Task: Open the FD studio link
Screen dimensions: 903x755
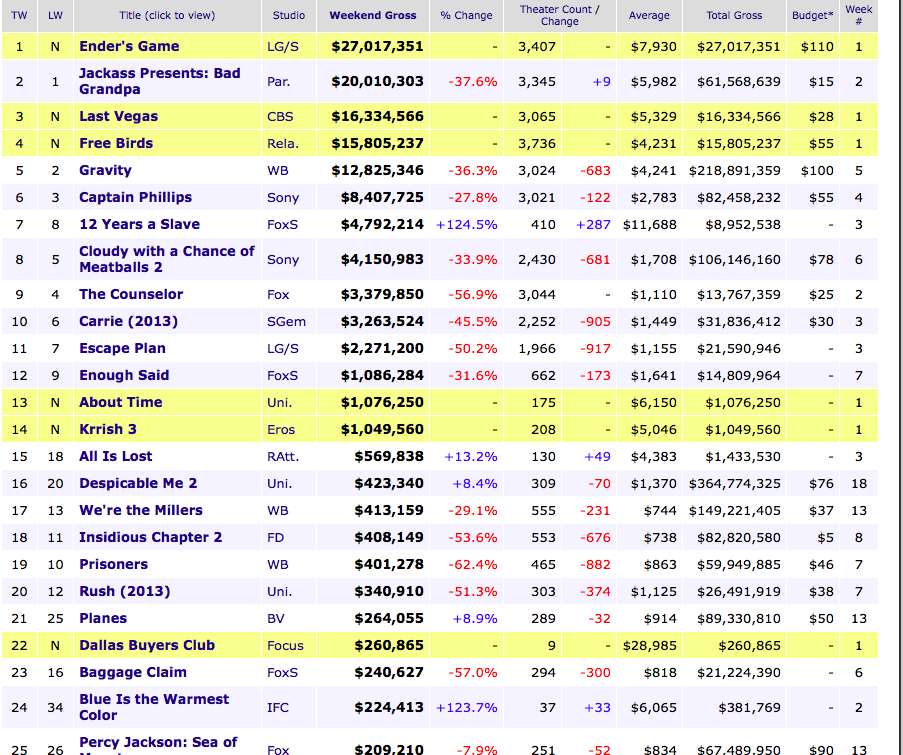Action: point(275,538)
